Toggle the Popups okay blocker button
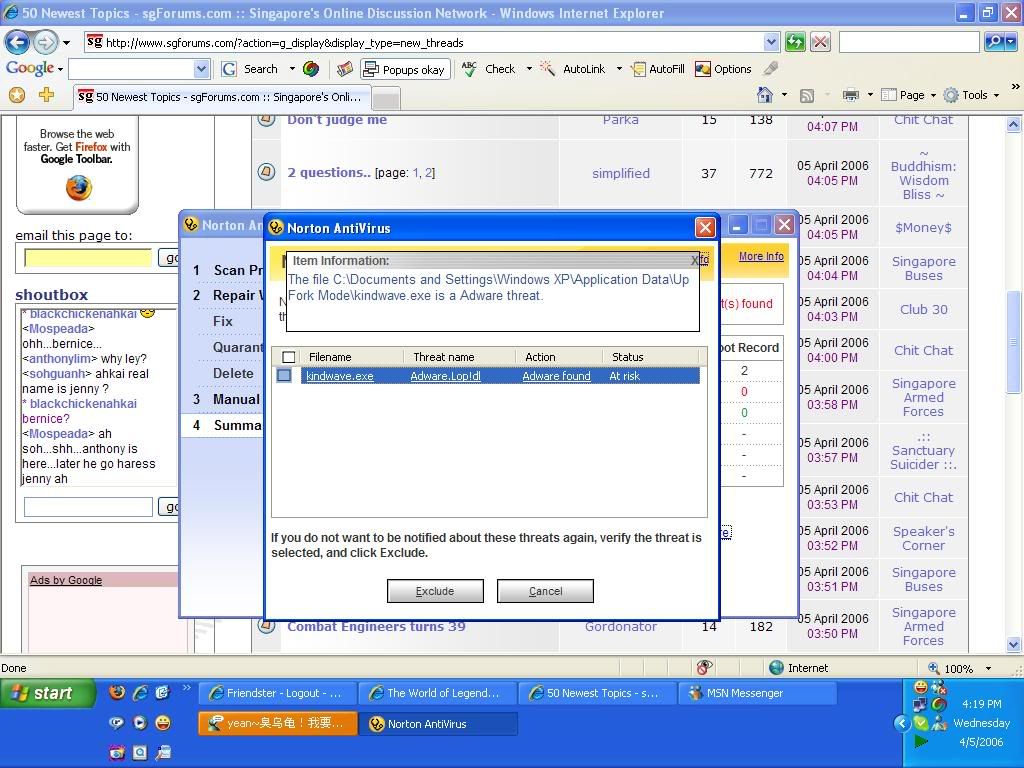Image resolution: width=1024 pixels, height=768 pixels. tap(404, 69)
